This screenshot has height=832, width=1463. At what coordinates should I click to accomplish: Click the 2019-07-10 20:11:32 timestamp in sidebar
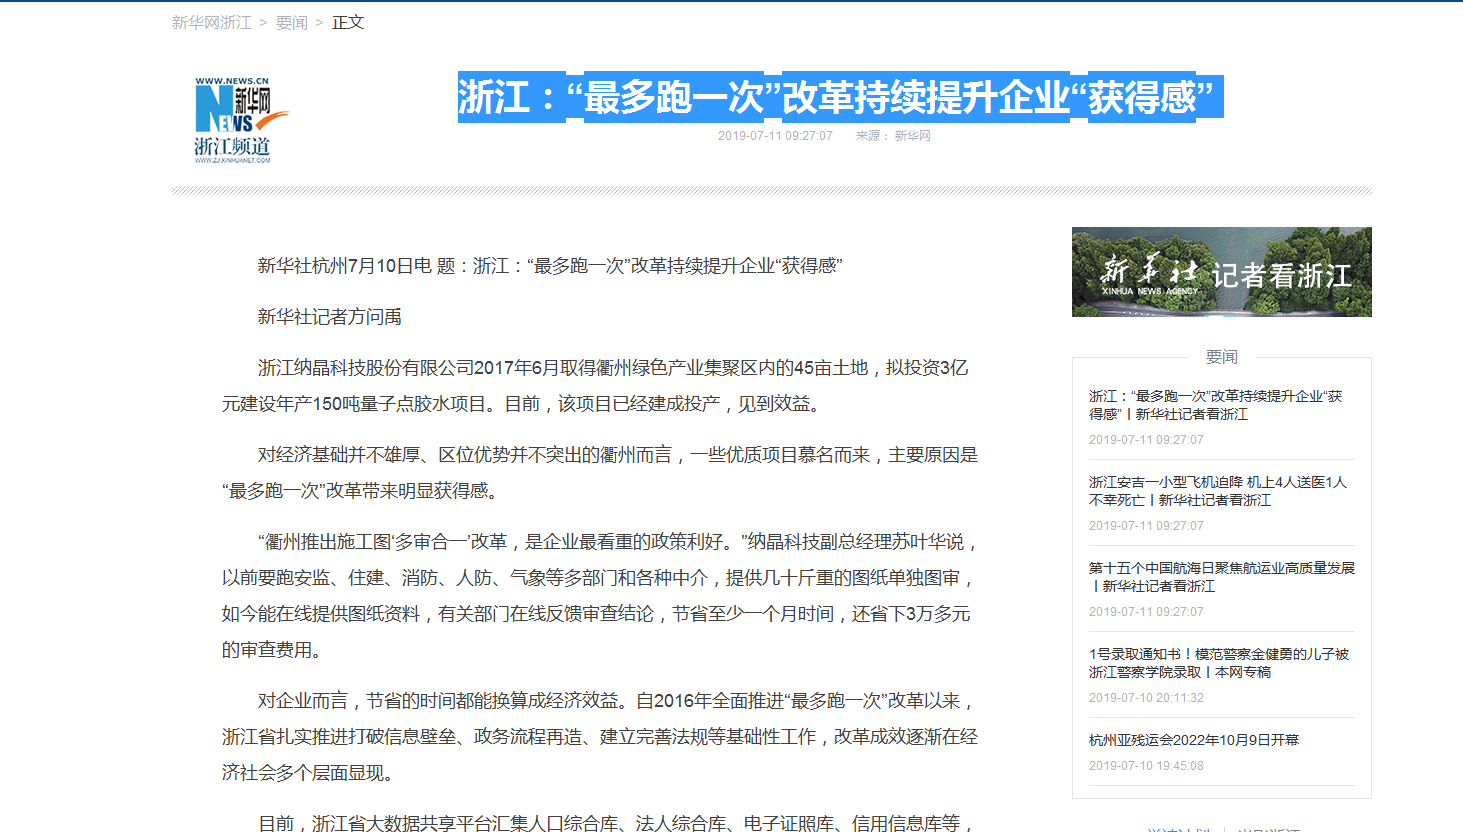click(x=1146, y=698)
